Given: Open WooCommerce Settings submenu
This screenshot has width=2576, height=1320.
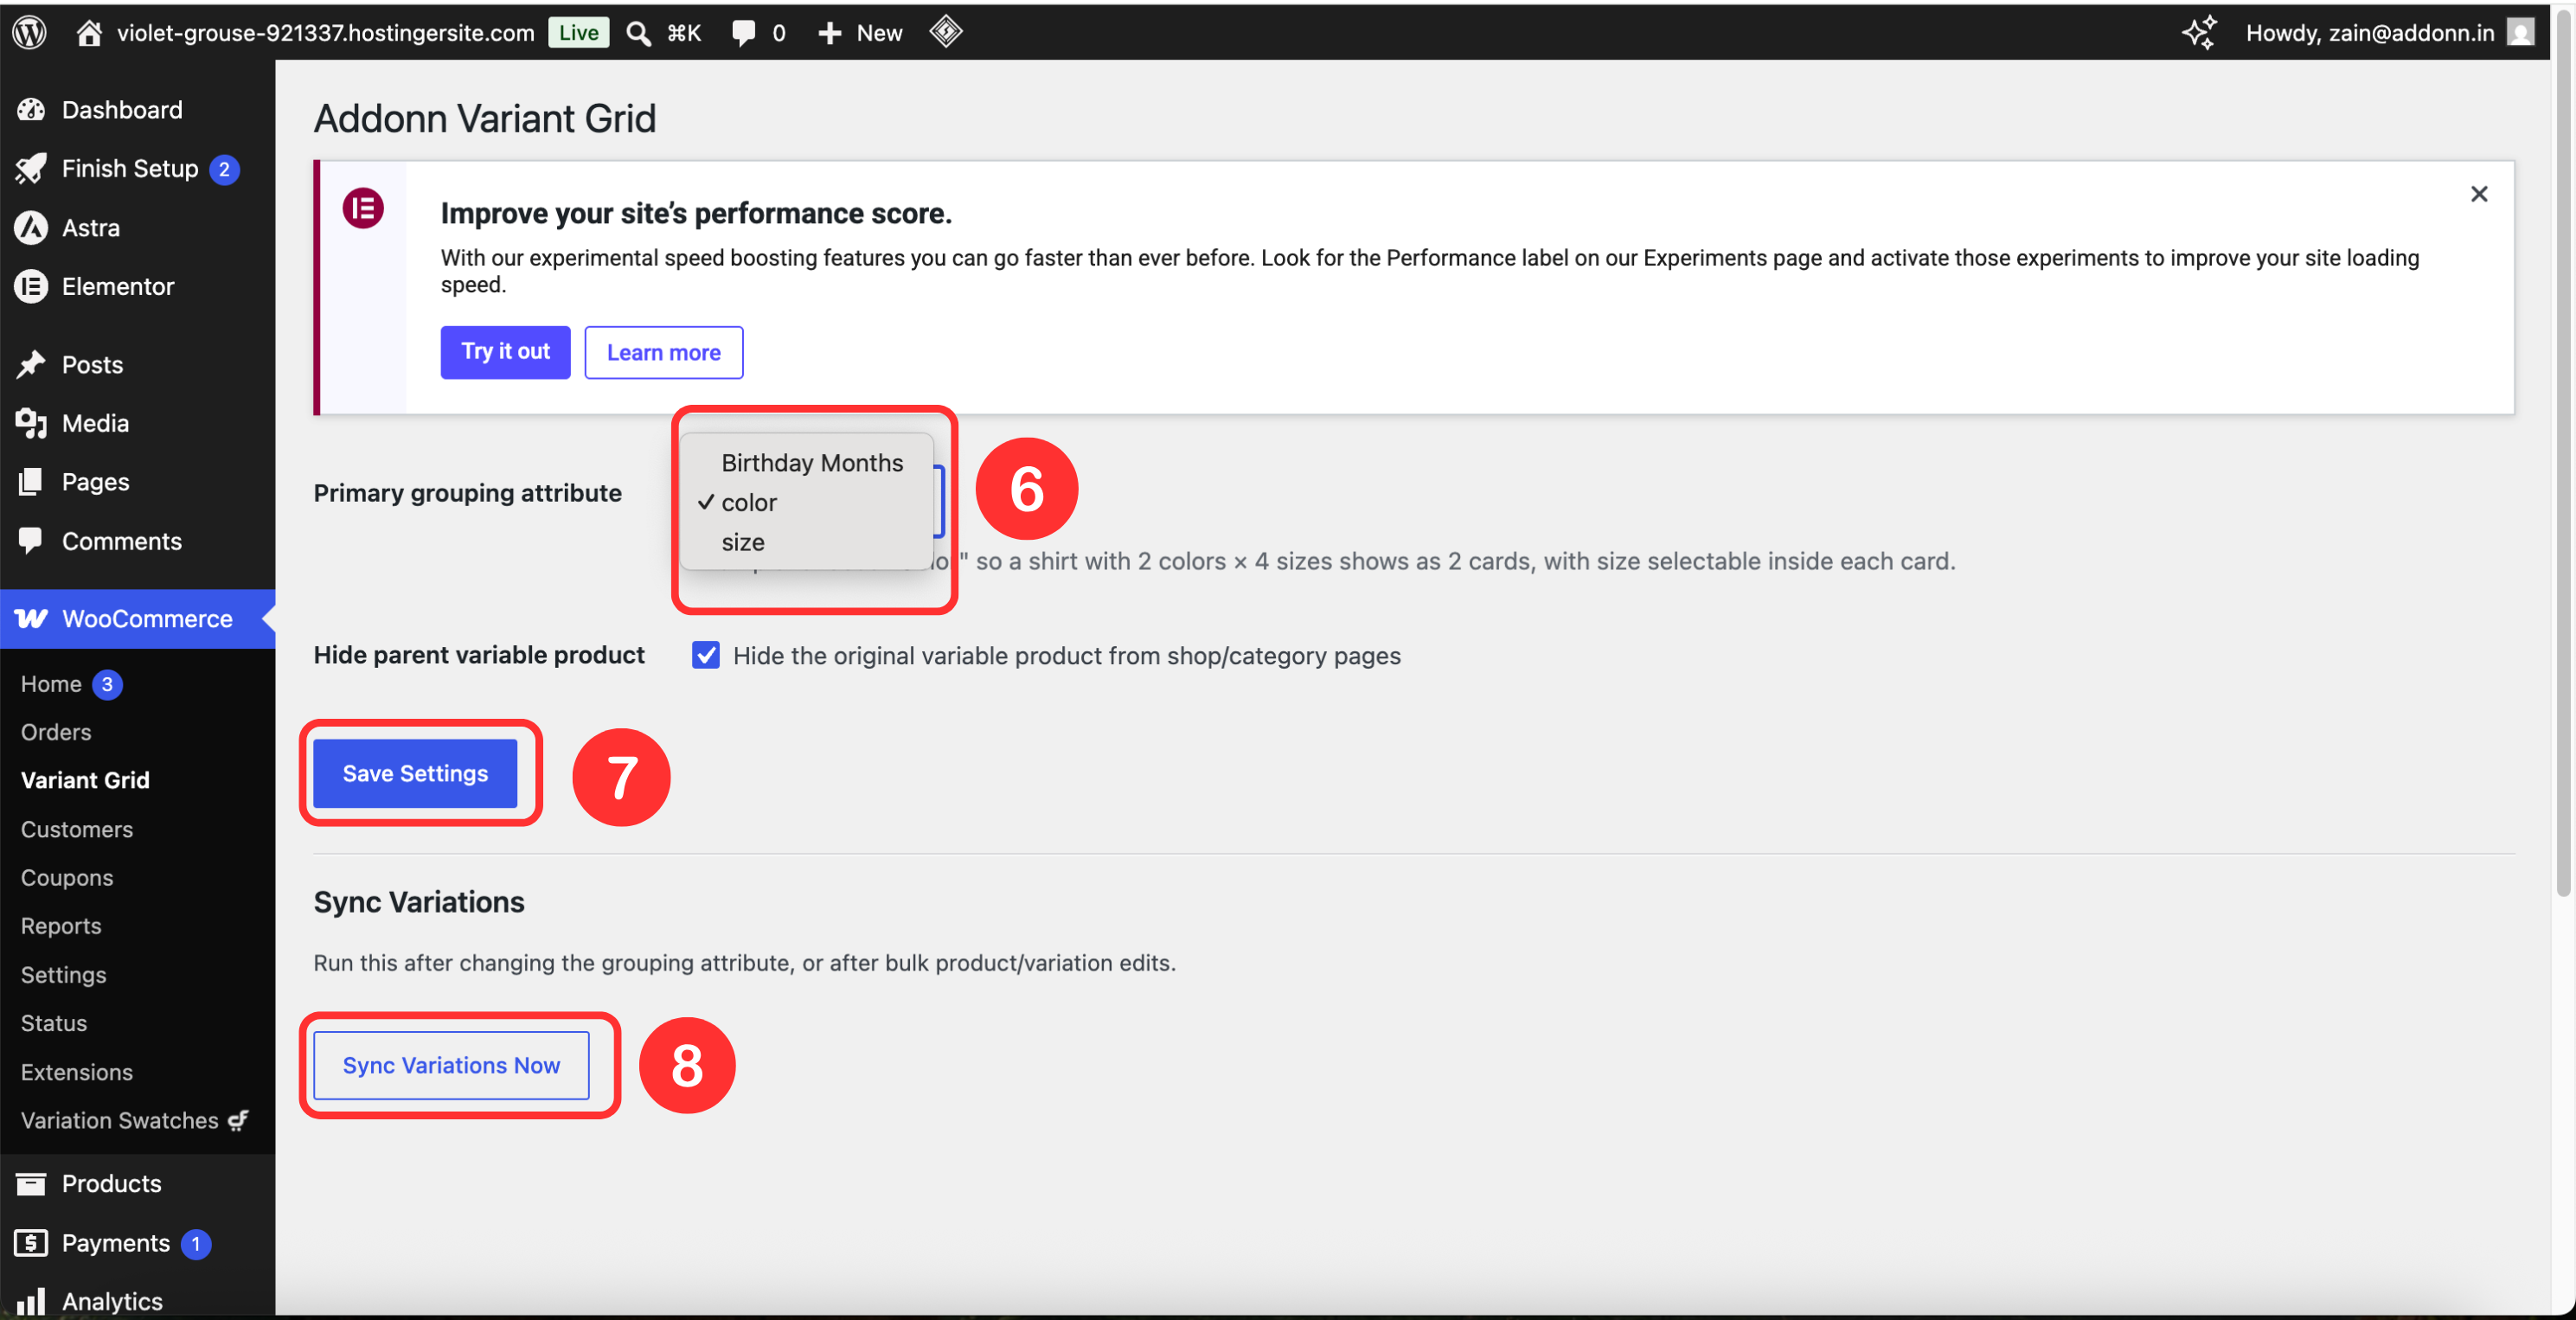Looking at the screenshot, I should tap(63, 975).
